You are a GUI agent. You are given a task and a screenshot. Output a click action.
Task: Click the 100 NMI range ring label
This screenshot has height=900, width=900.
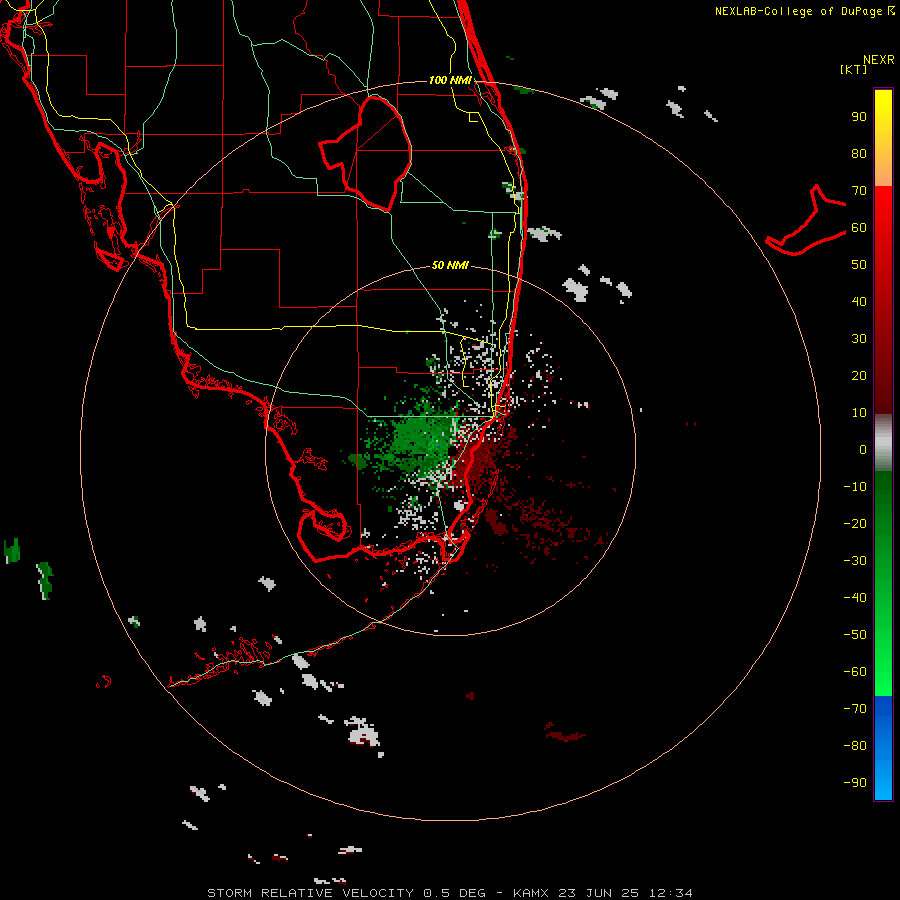[x=450, y=80]
